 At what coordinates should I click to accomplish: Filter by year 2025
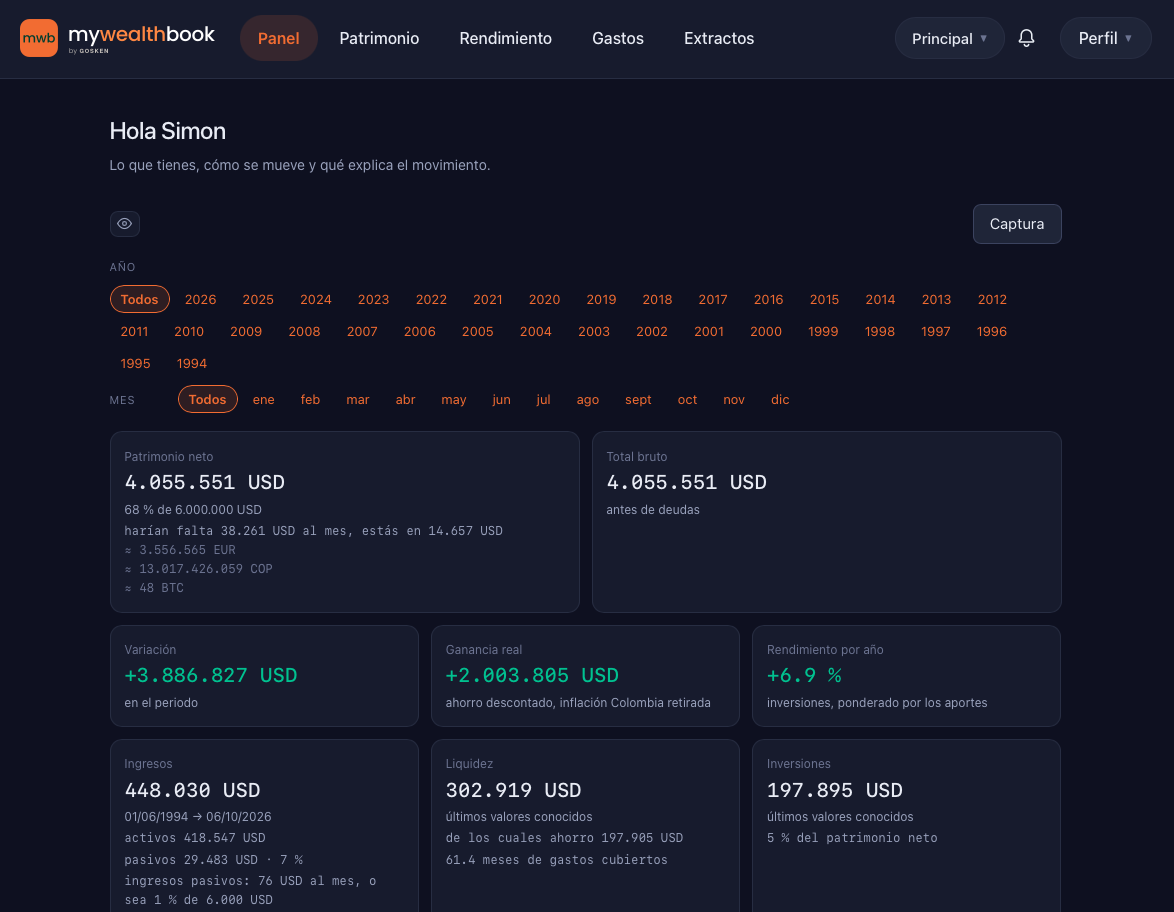tap(258, 300)
